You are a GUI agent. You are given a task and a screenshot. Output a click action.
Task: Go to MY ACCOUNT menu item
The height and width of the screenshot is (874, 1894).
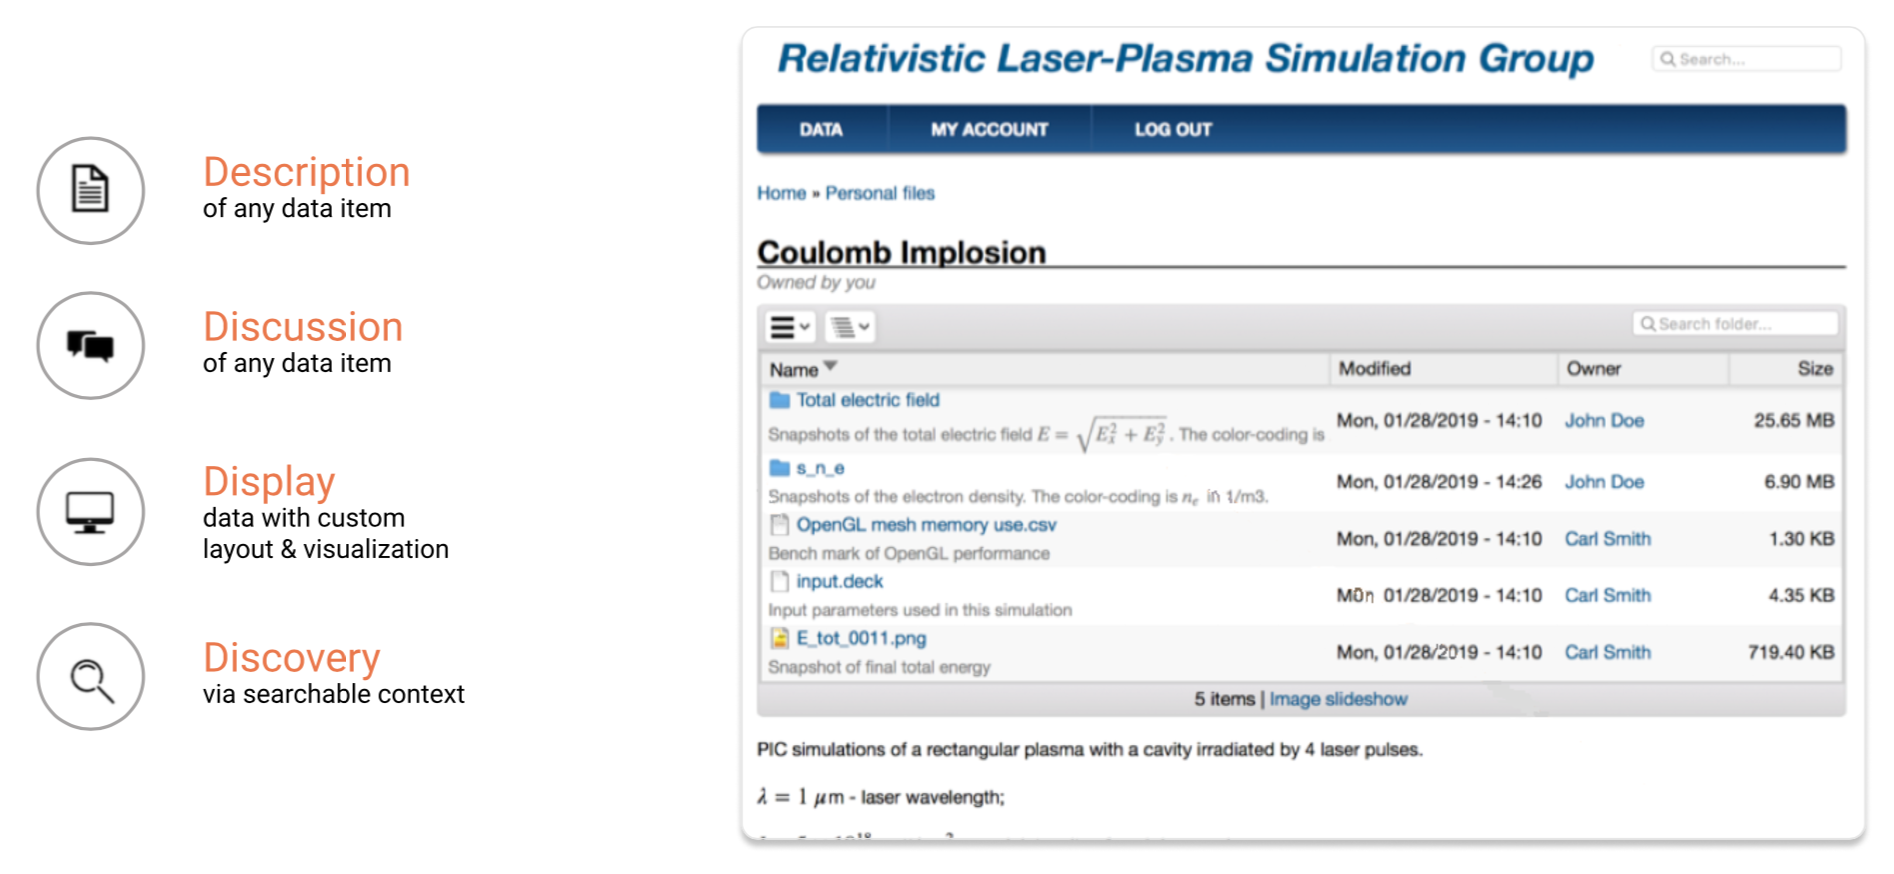coord(989,129)
